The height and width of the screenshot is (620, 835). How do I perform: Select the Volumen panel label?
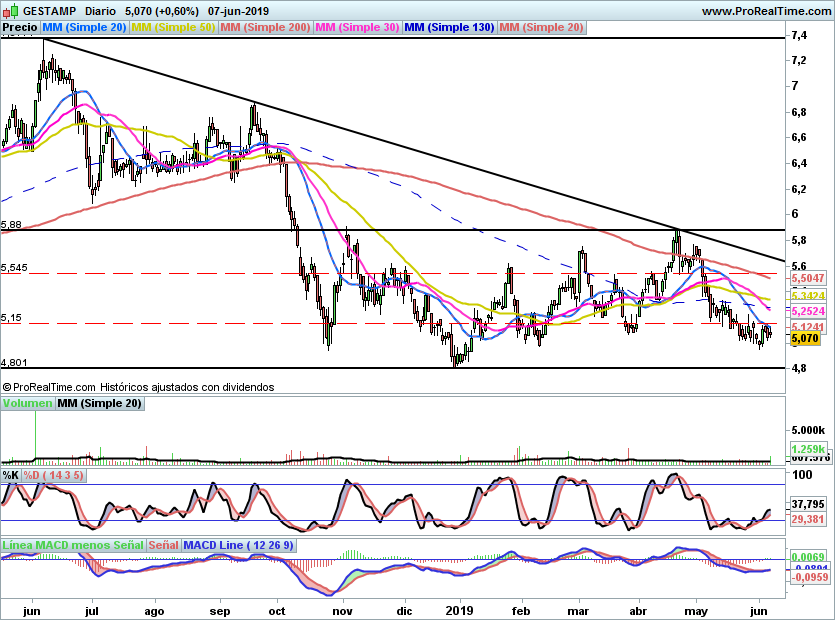point(27,403)
